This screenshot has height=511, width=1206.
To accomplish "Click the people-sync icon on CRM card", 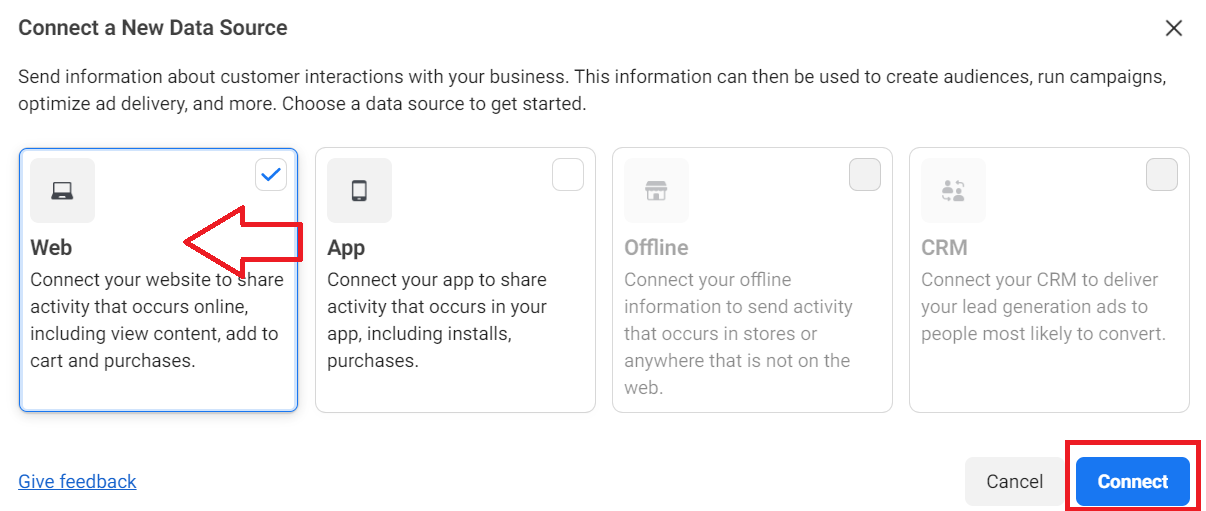I will pos(953,190).
